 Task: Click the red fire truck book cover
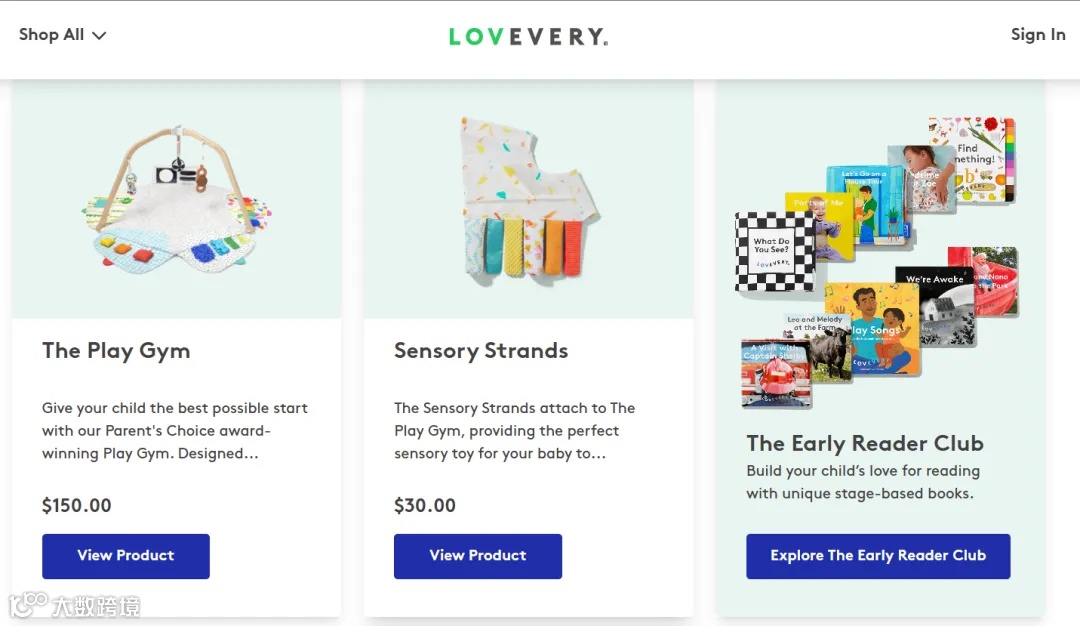click(776, 373)
